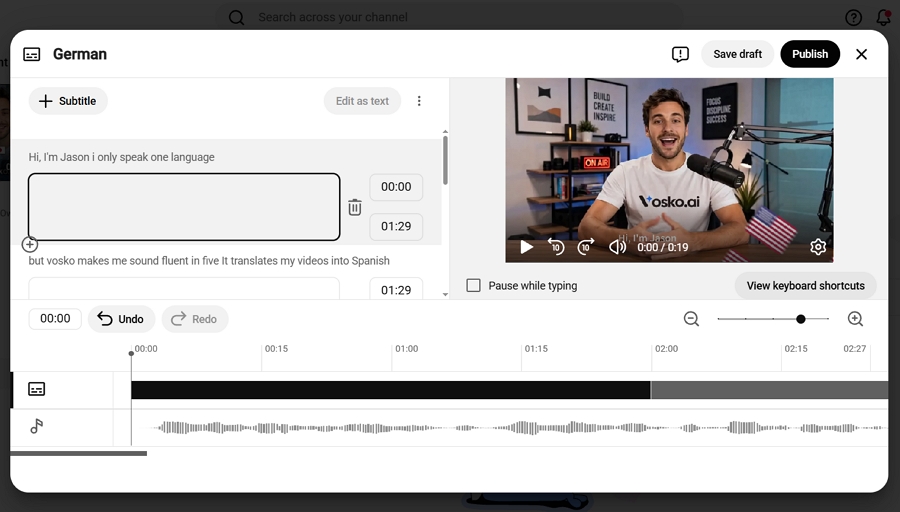
Task: Click the 00:15 timeline marker
Action: tap(276, 349)
